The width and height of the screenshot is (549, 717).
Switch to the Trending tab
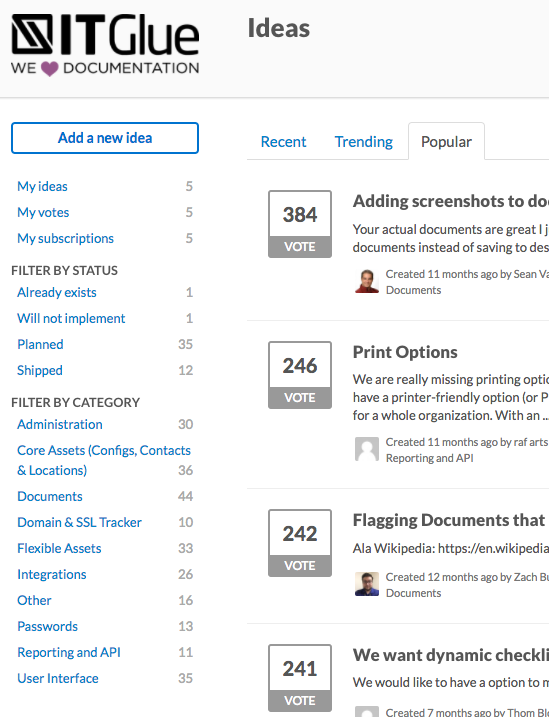click(x=363, y=142)
